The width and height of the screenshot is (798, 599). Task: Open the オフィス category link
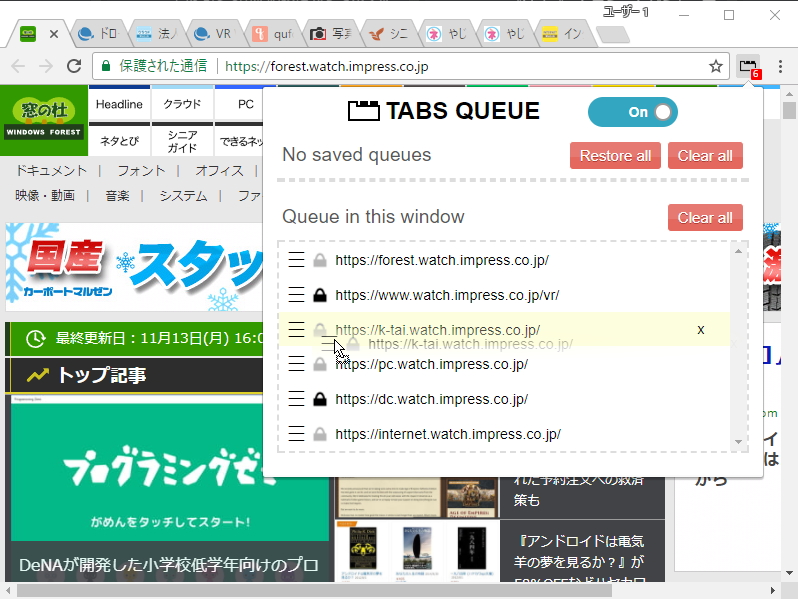[x=219, y=170]
